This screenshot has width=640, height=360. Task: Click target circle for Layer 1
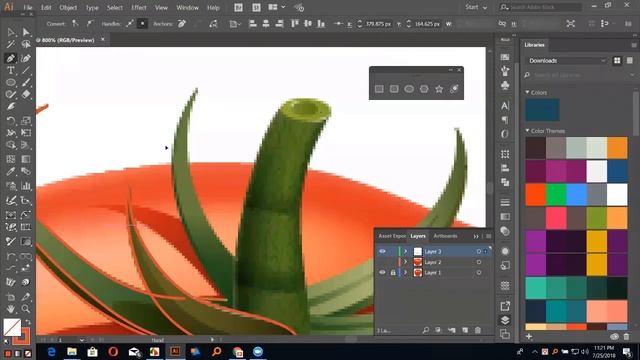(479, 272)
